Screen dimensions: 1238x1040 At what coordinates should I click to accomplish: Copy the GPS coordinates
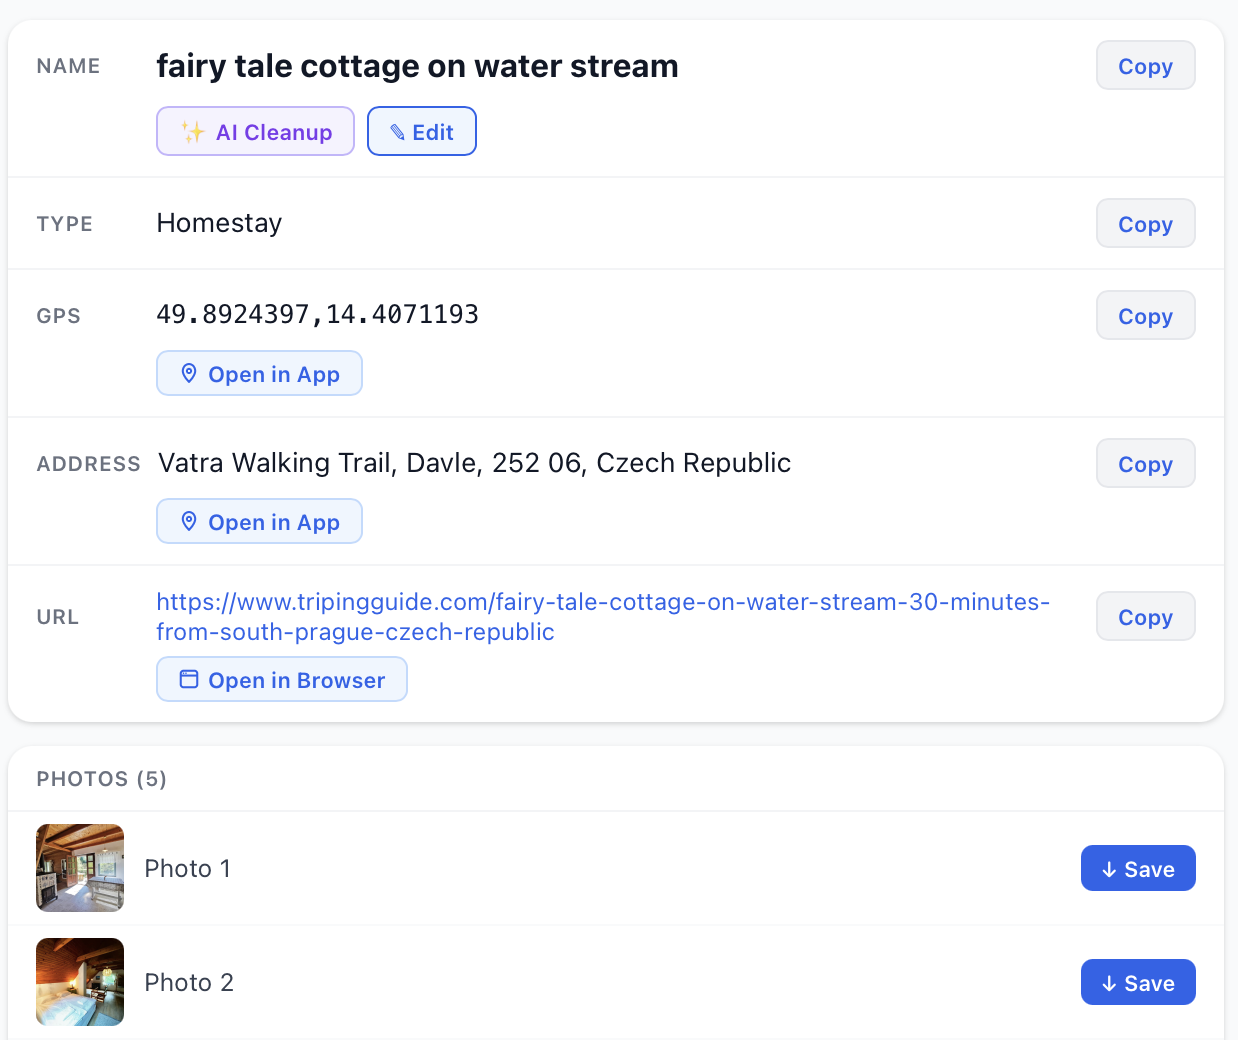(x=1145, y=316)
